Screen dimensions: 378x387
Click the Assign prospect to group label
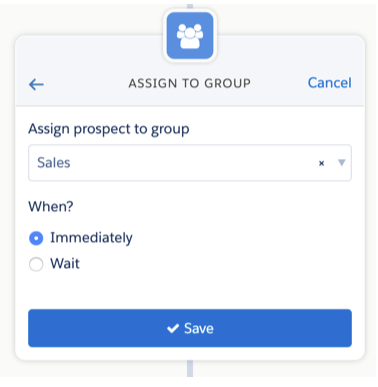tap(109, 129)
